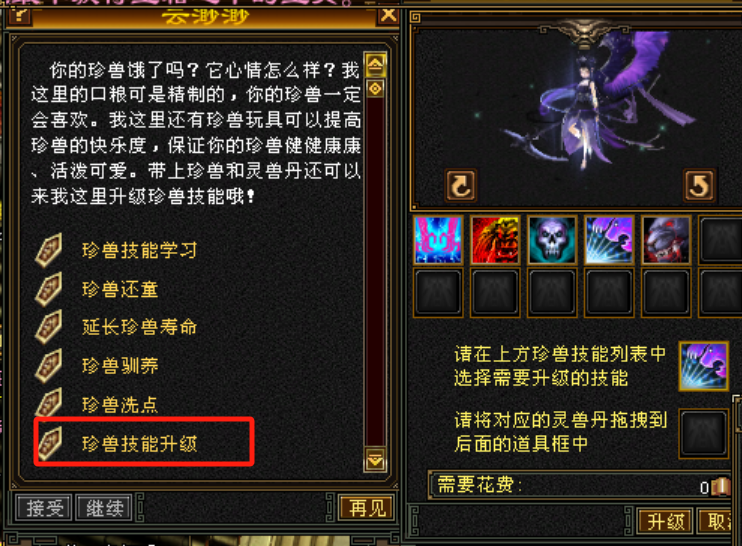Screen dimensions: 742x546
Task: Select 延长珍兽寿命 option
Action: [x=140, y=327]
